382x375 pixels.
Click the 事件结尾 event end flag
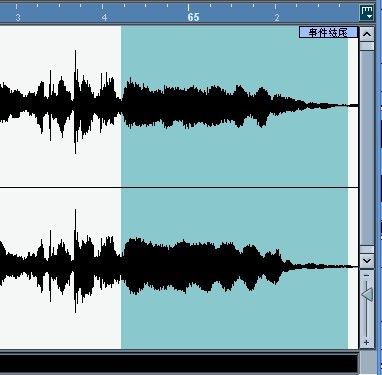328,32
